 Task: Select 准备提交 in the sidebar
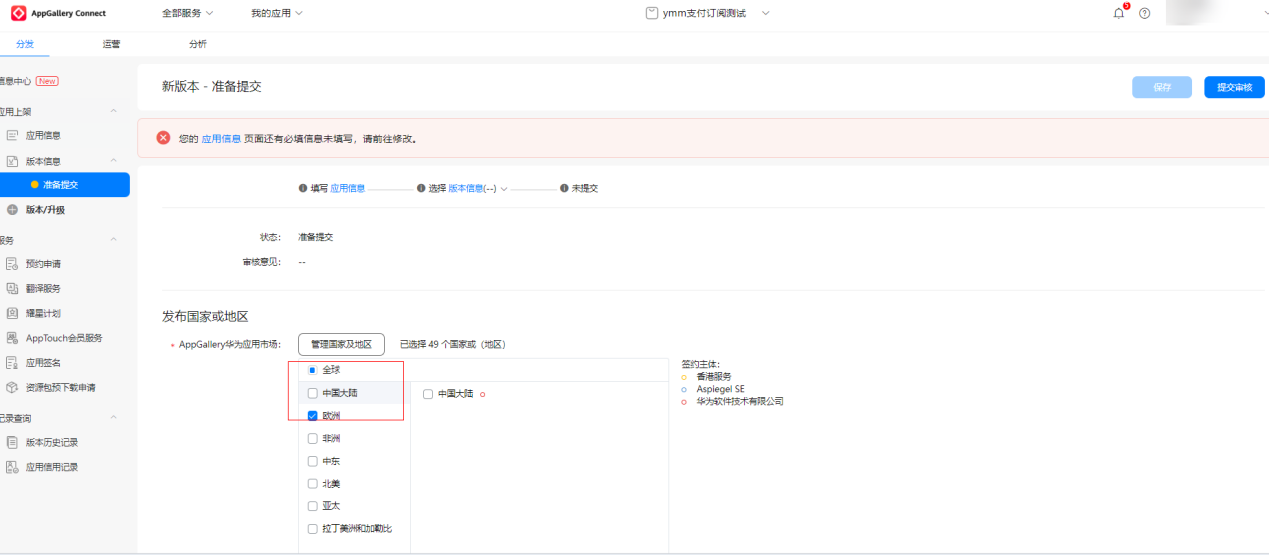click(x=65, y=185)
